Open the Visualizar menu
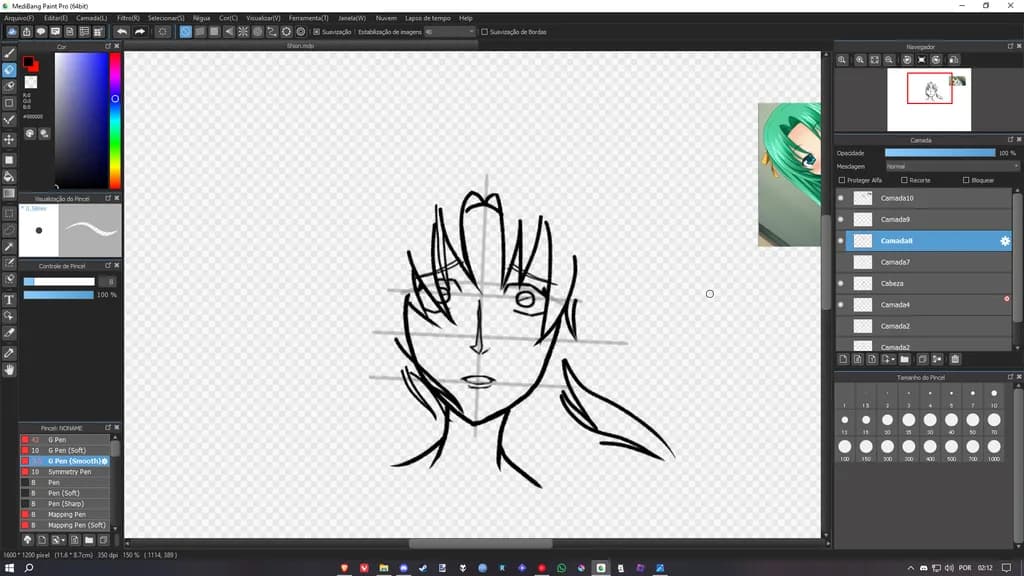 [x=263, y=18]
